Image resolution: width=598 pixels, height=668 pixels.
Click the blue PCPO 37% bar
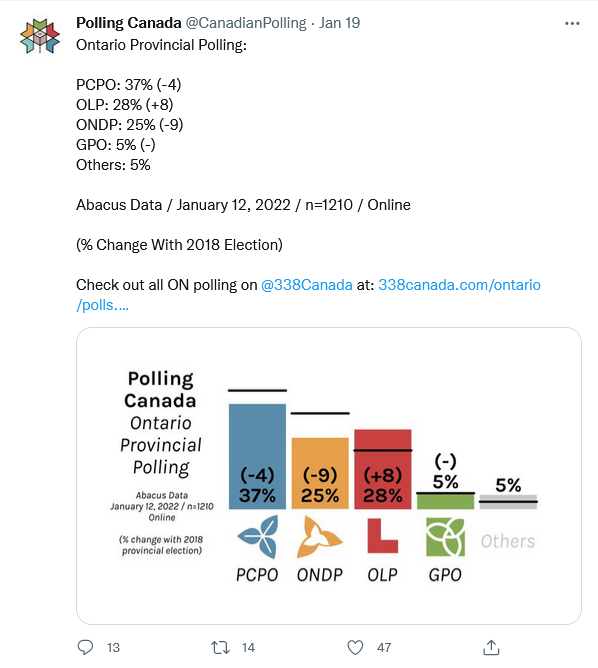click(257, 456)
